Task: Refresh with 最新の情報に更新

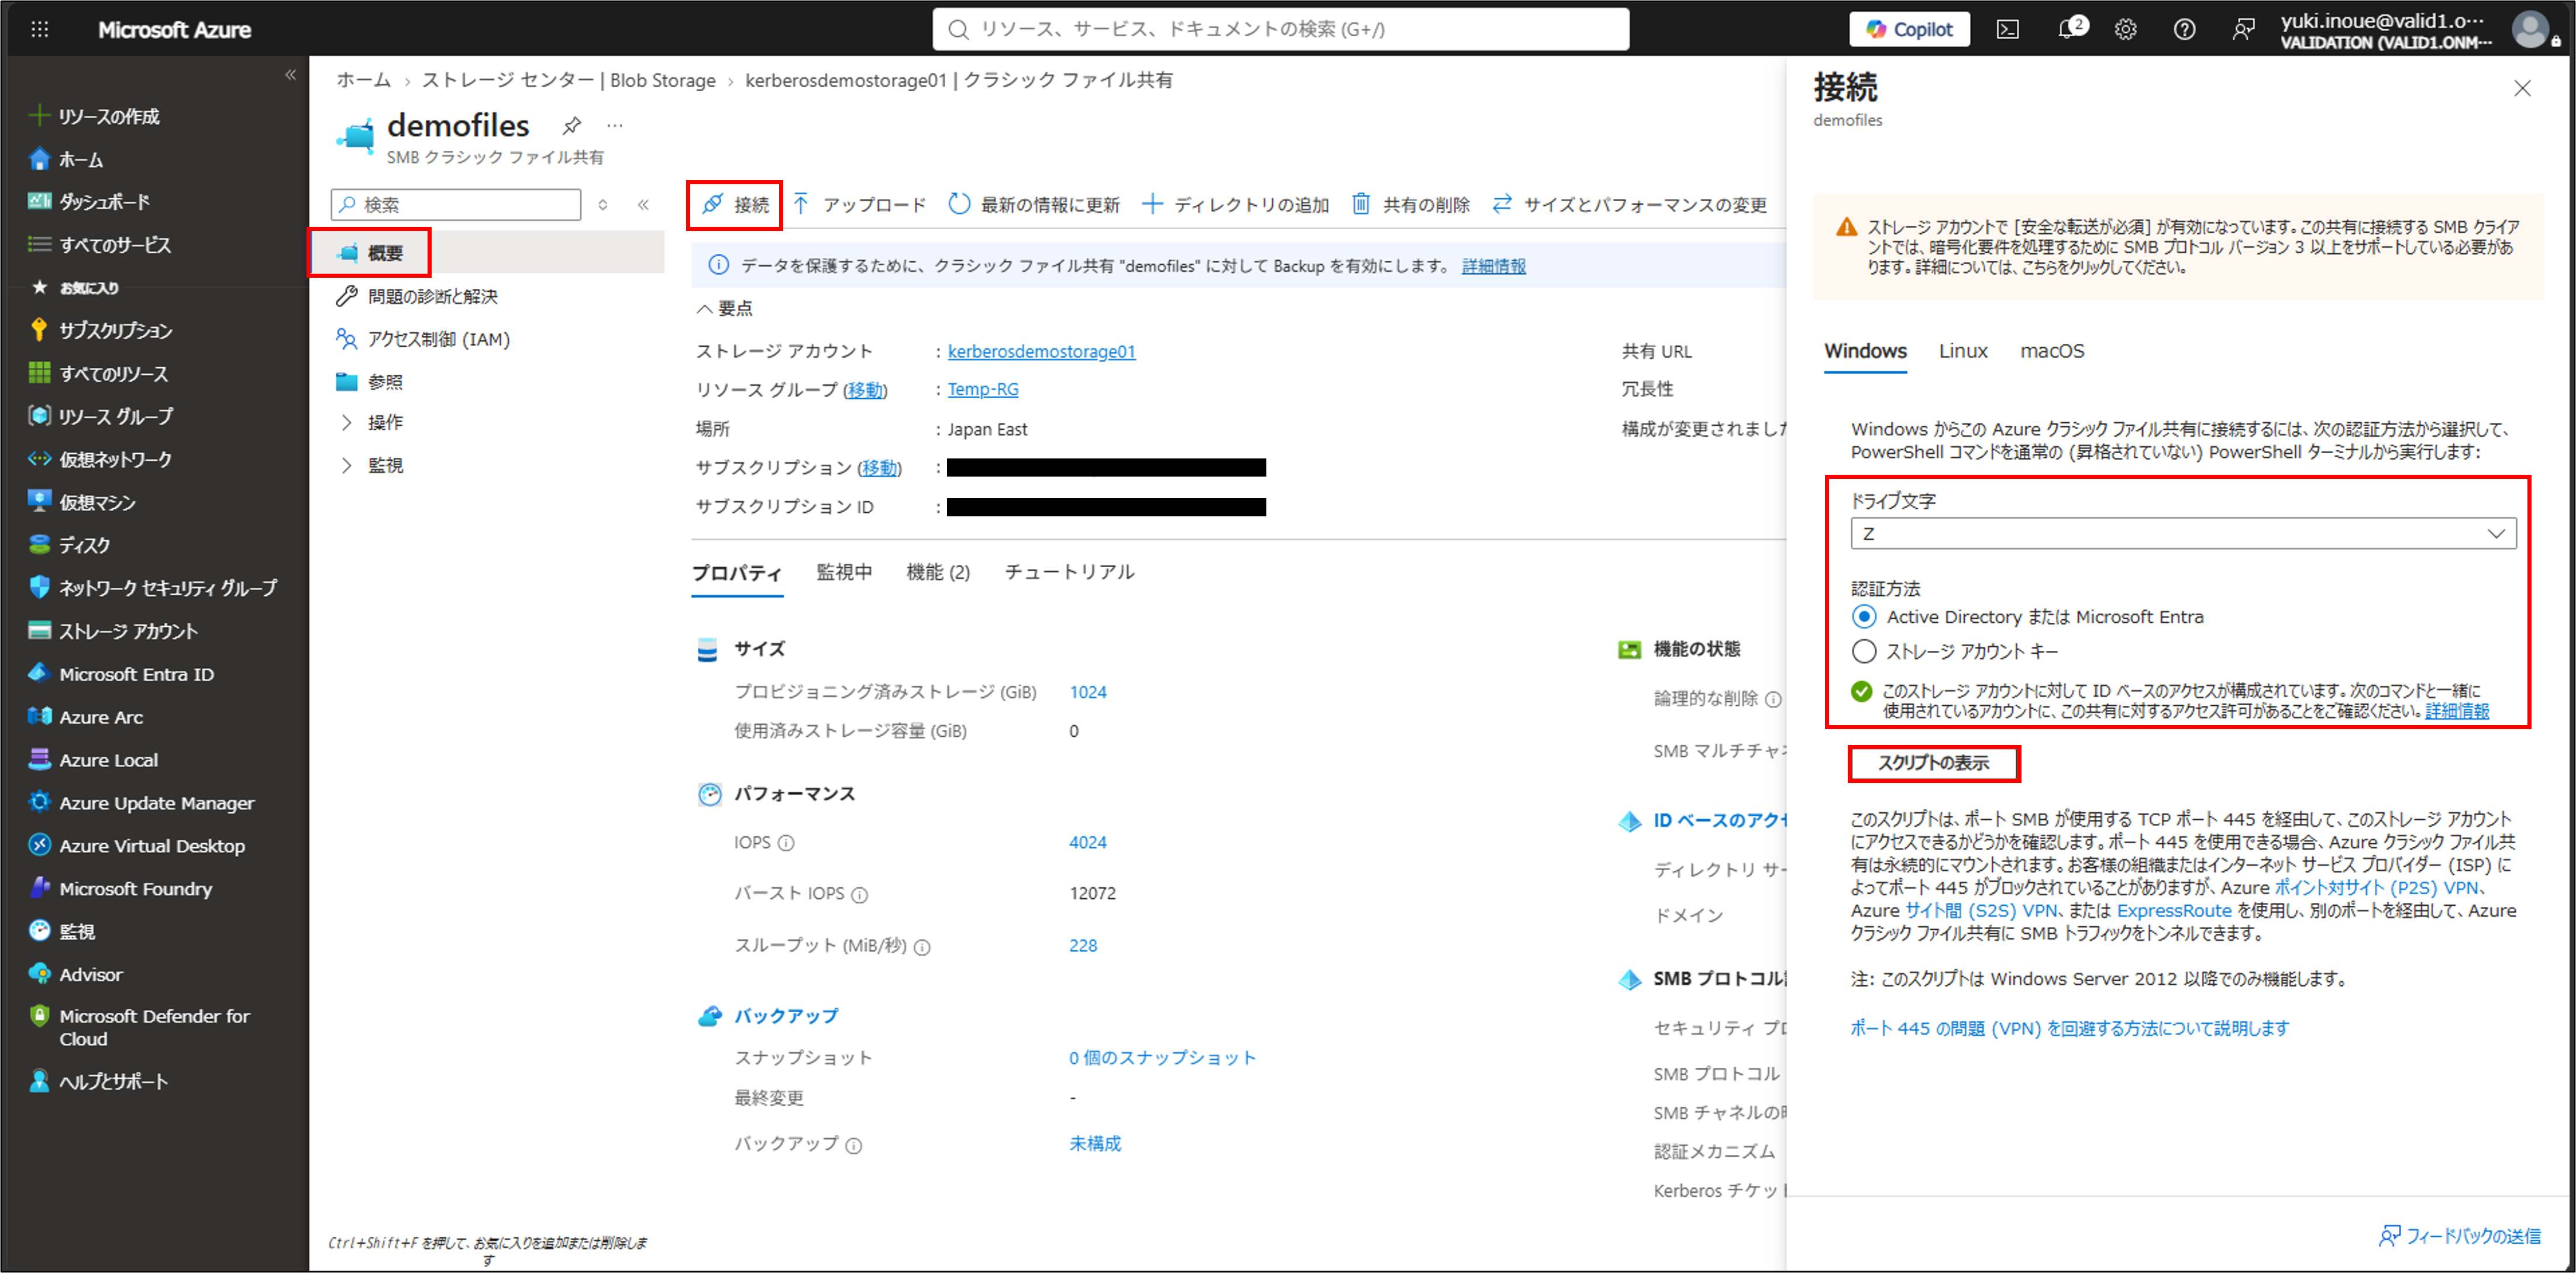Action: pos(1034,204)
